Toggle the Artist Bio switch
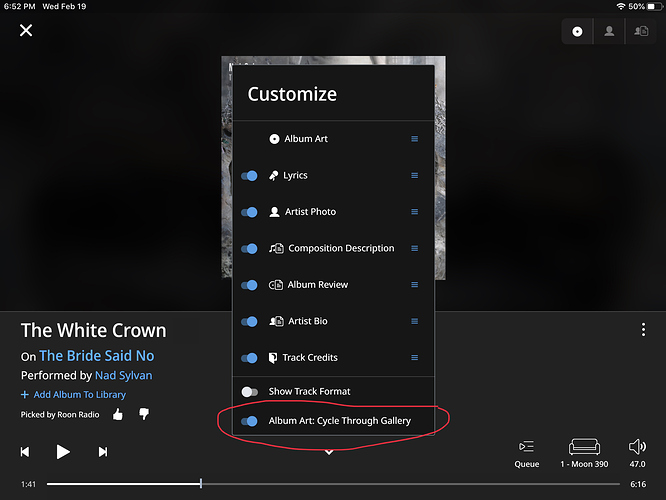The height and width of the screenshot is (500, 666). [x=249, y=321]
